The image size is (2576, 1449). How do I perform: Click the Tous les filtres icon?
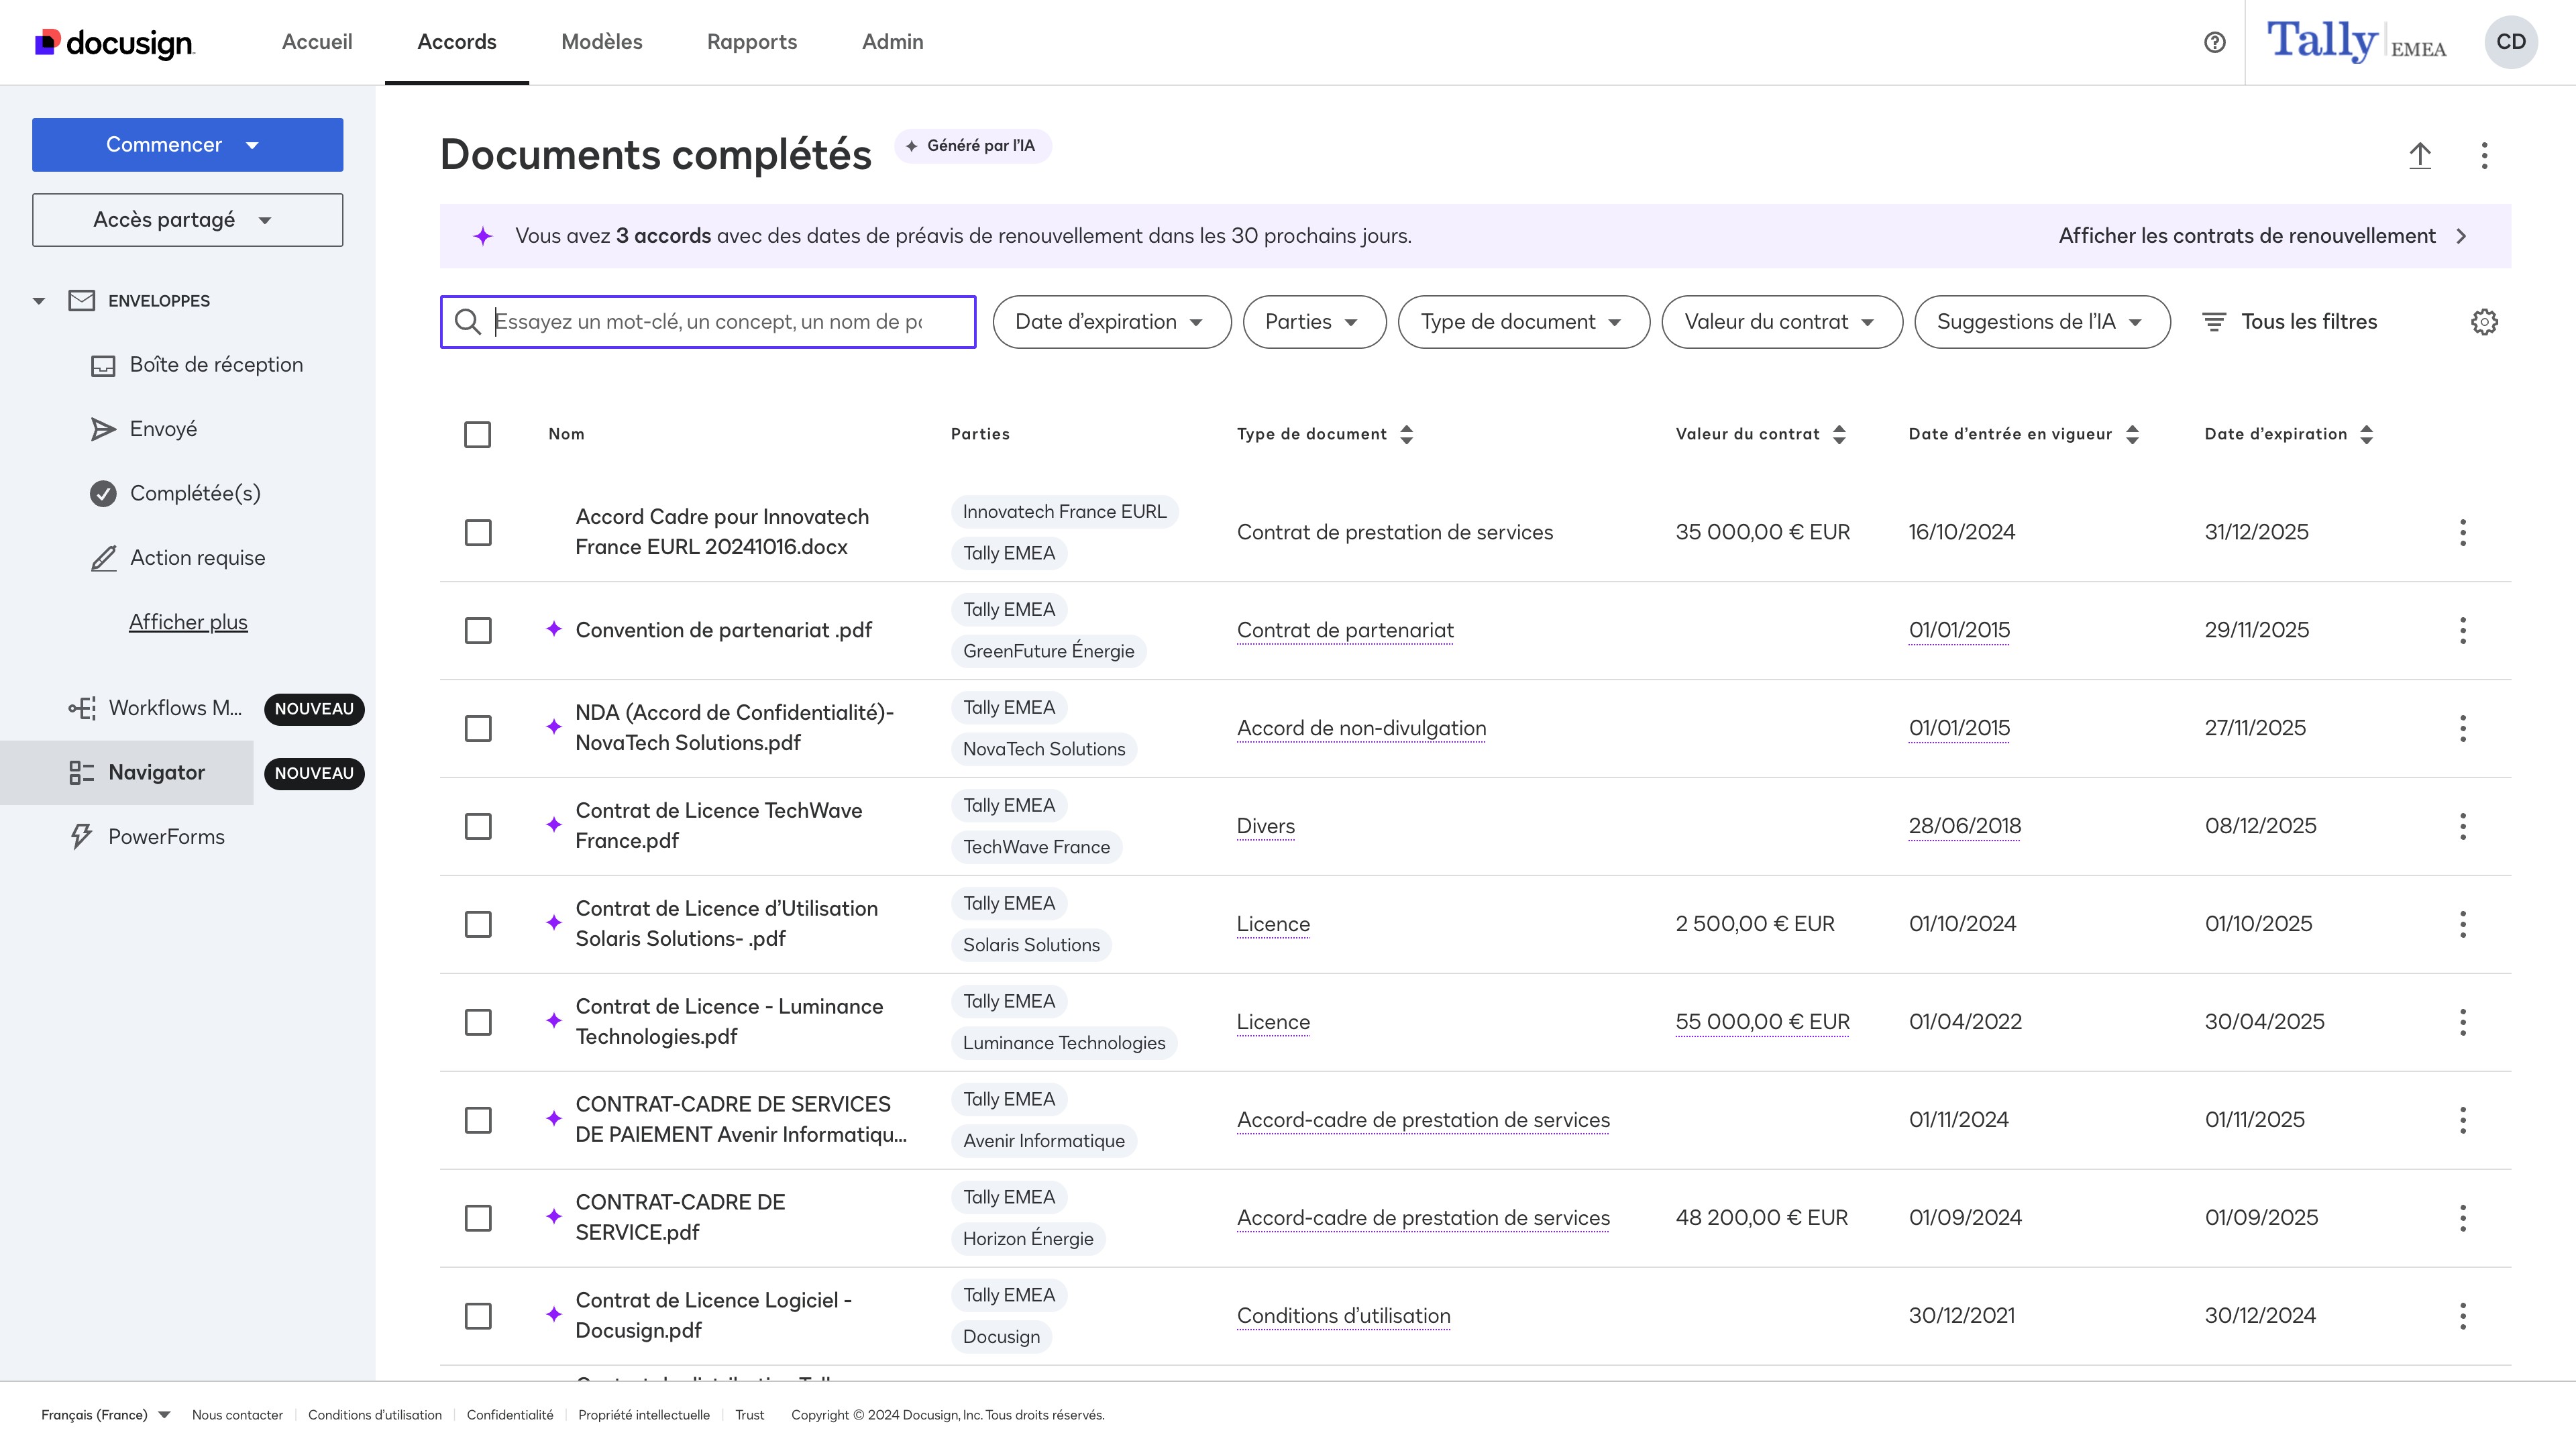point(2214,322)
